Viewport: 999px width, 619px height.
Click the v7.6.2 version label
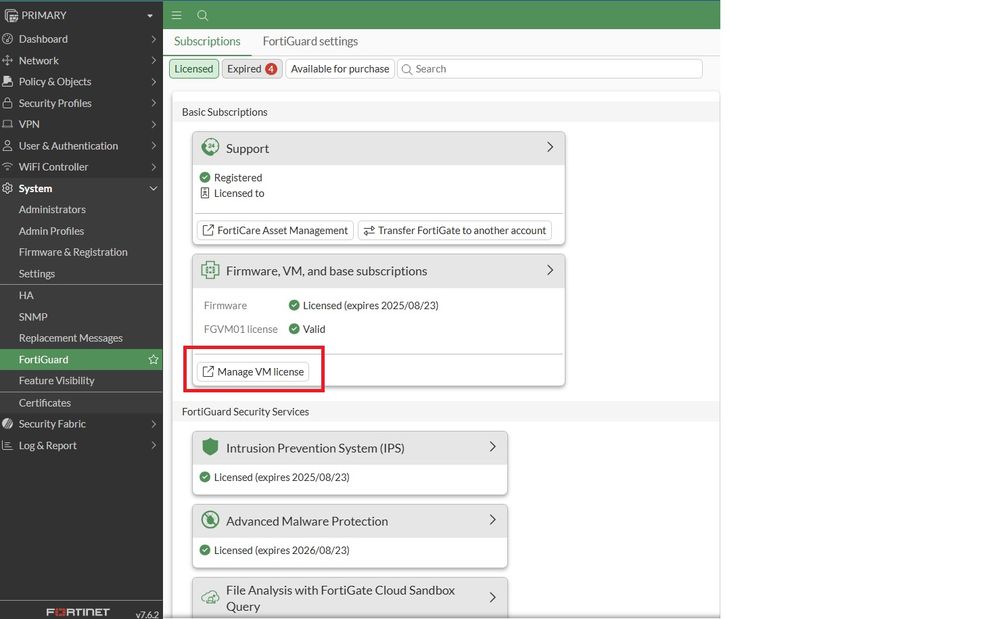[147, 615]
